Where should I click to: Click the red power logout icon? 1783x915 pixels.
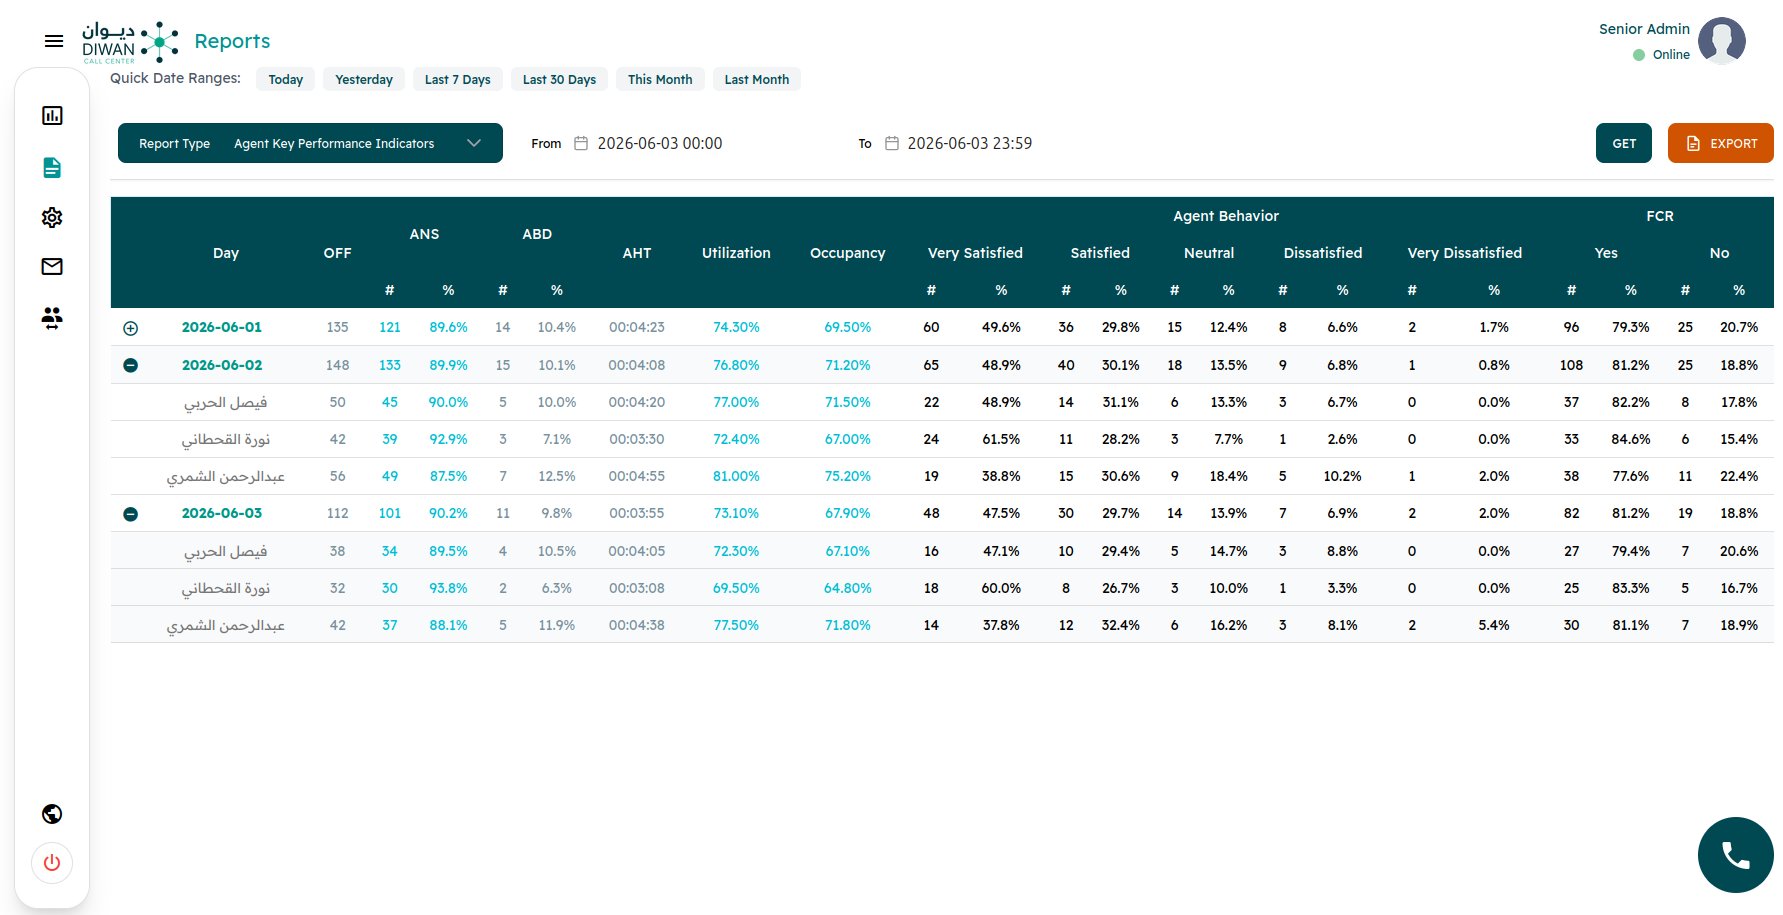click(x=52, y=863)
